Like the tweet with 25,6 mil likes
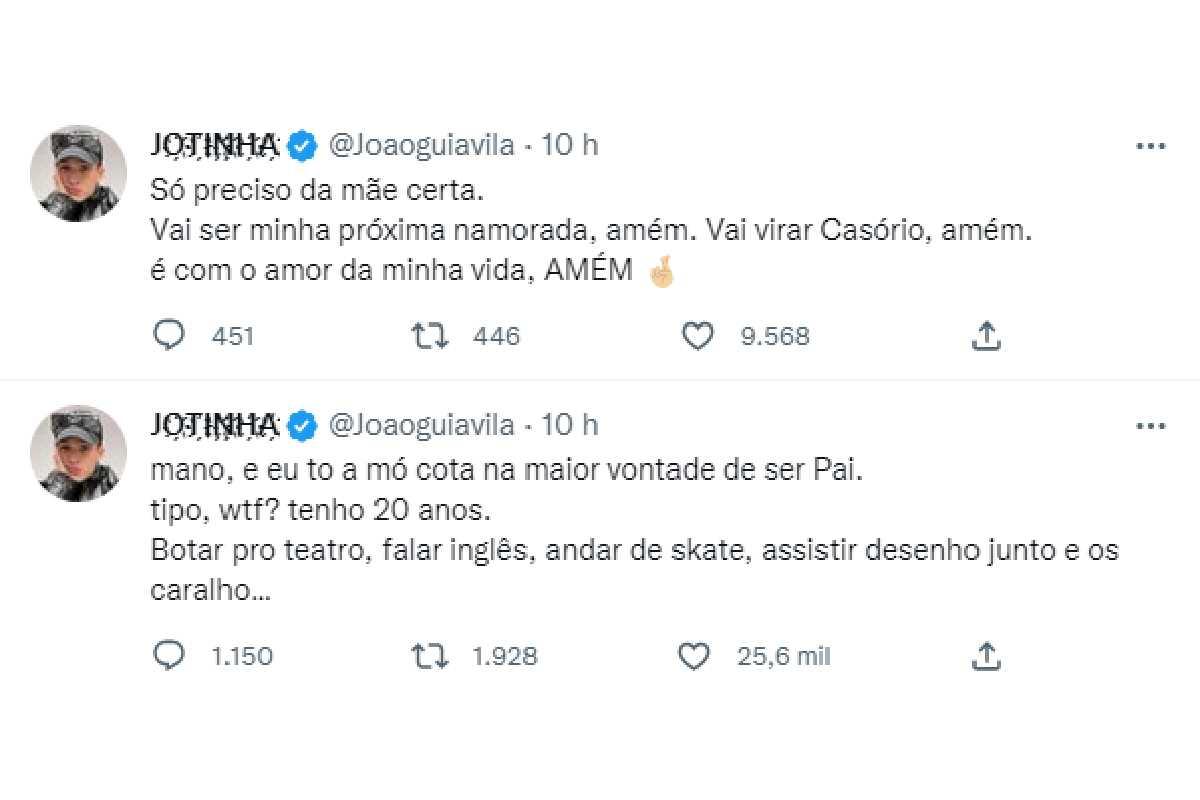Viewport: 1200px width, 800px height. tap(693, 656)
